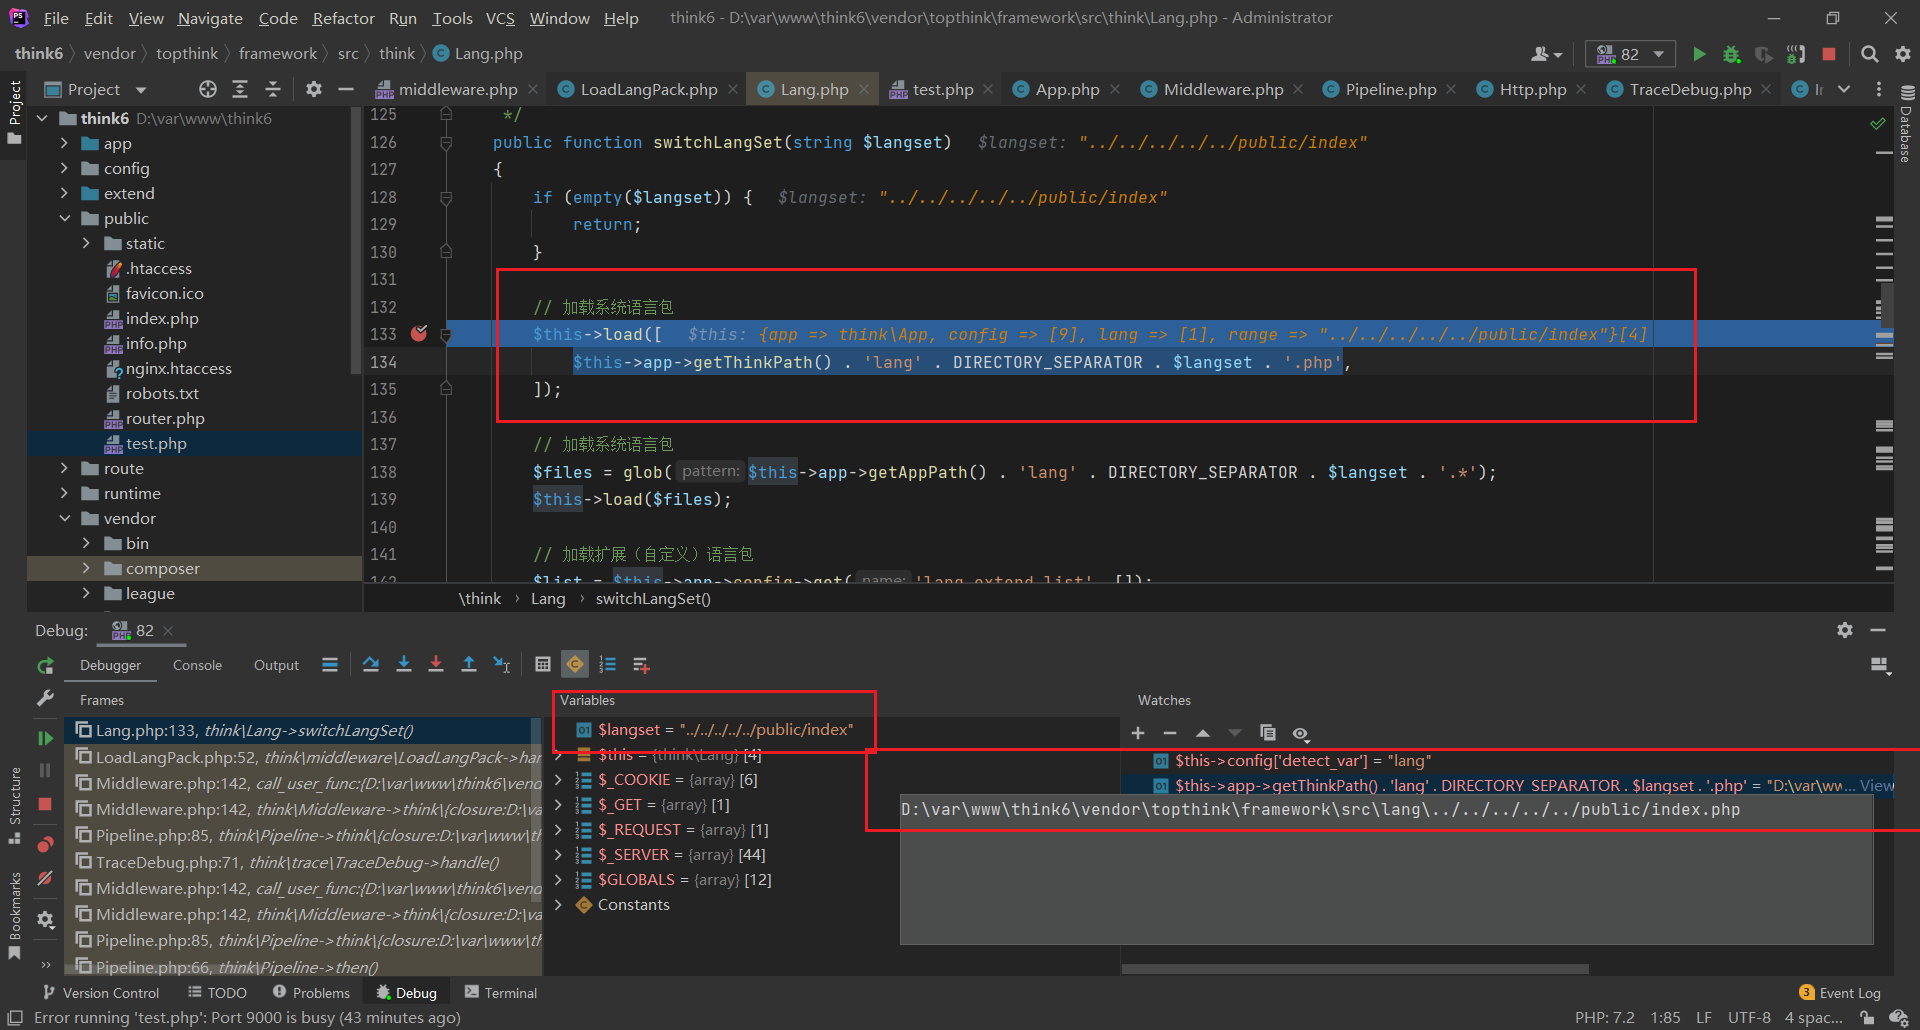Toggle the breakpoint on line 133
The width and height of the screenshot is (1920, 1030).
[x=419, y=334]
